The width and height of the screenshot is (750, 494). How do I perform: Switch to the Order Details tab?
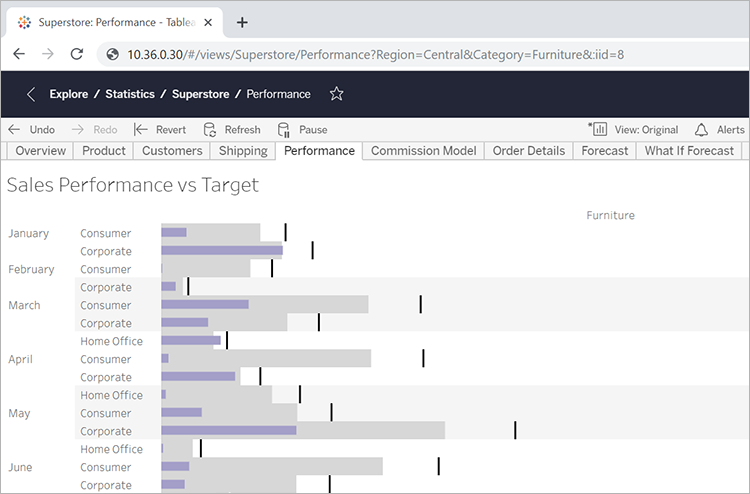[529, 151]
